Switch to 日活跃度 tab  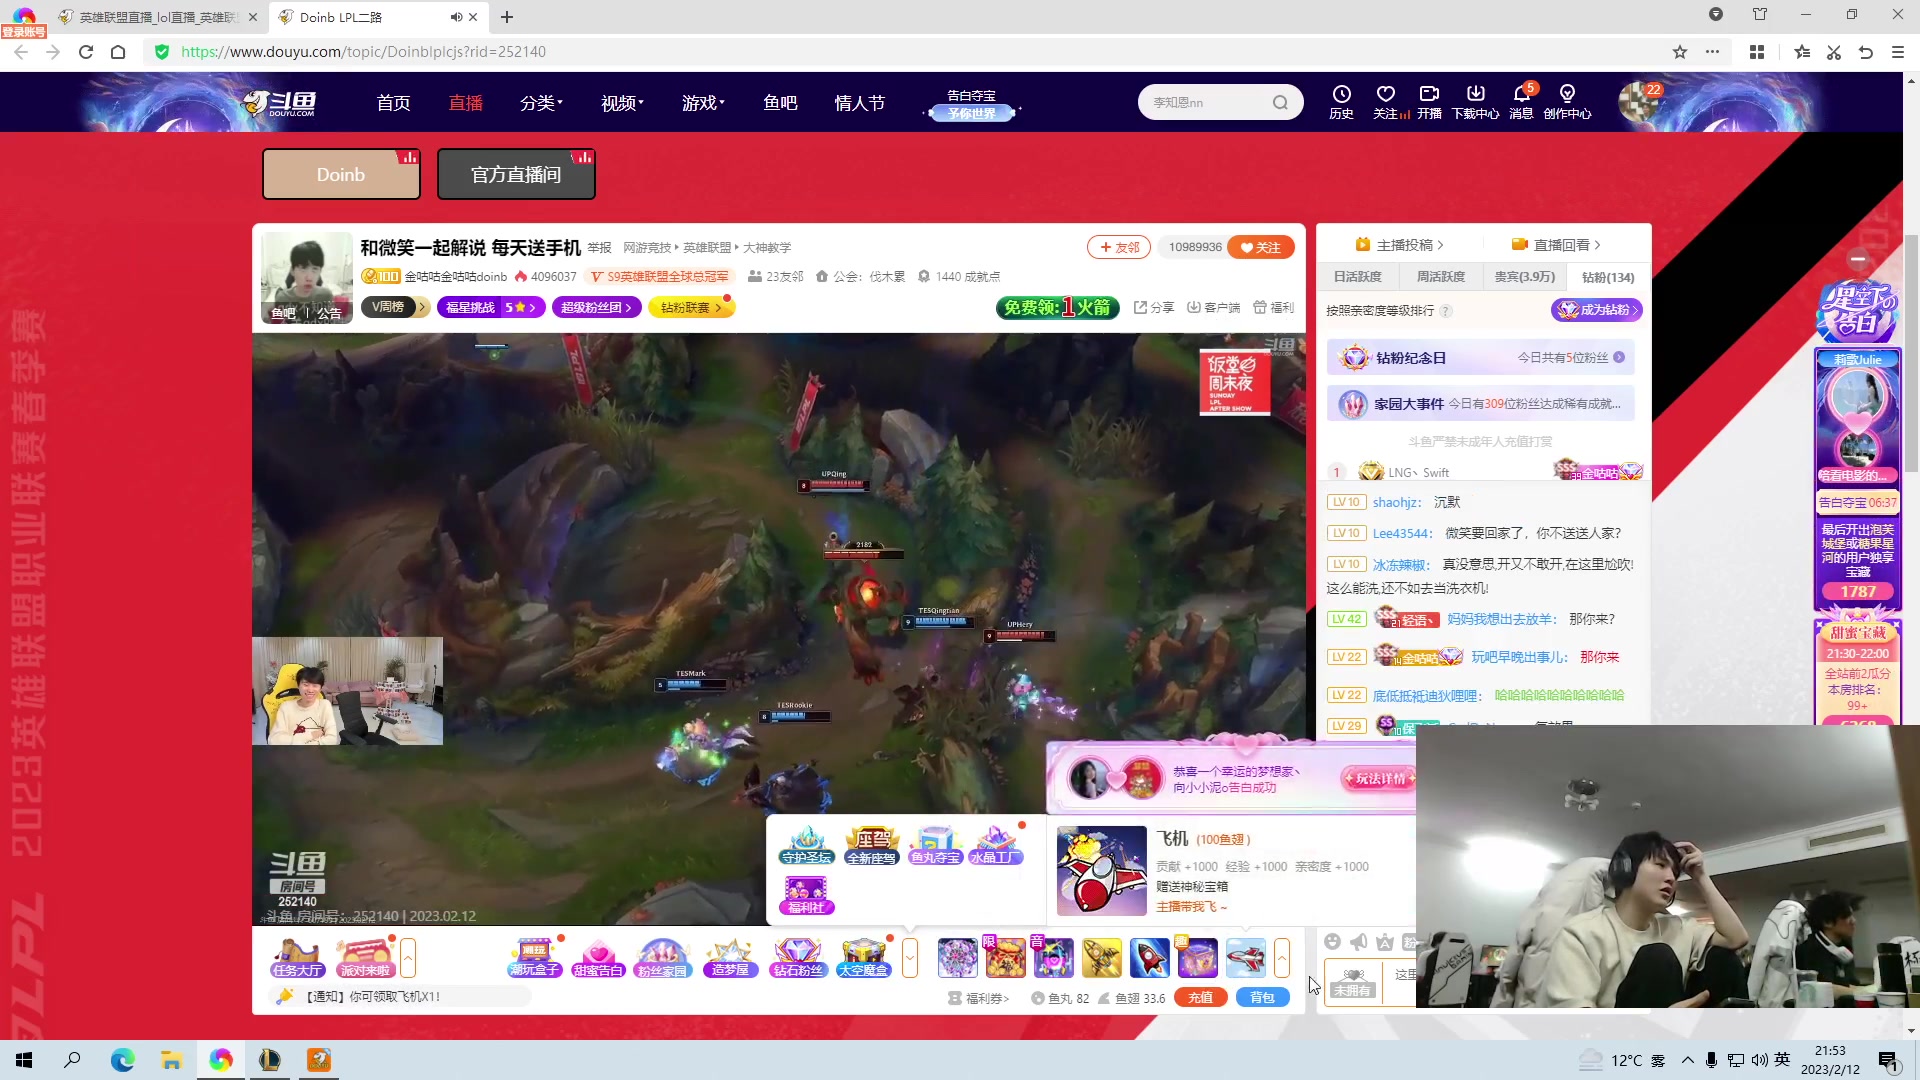pos(1357,277)
